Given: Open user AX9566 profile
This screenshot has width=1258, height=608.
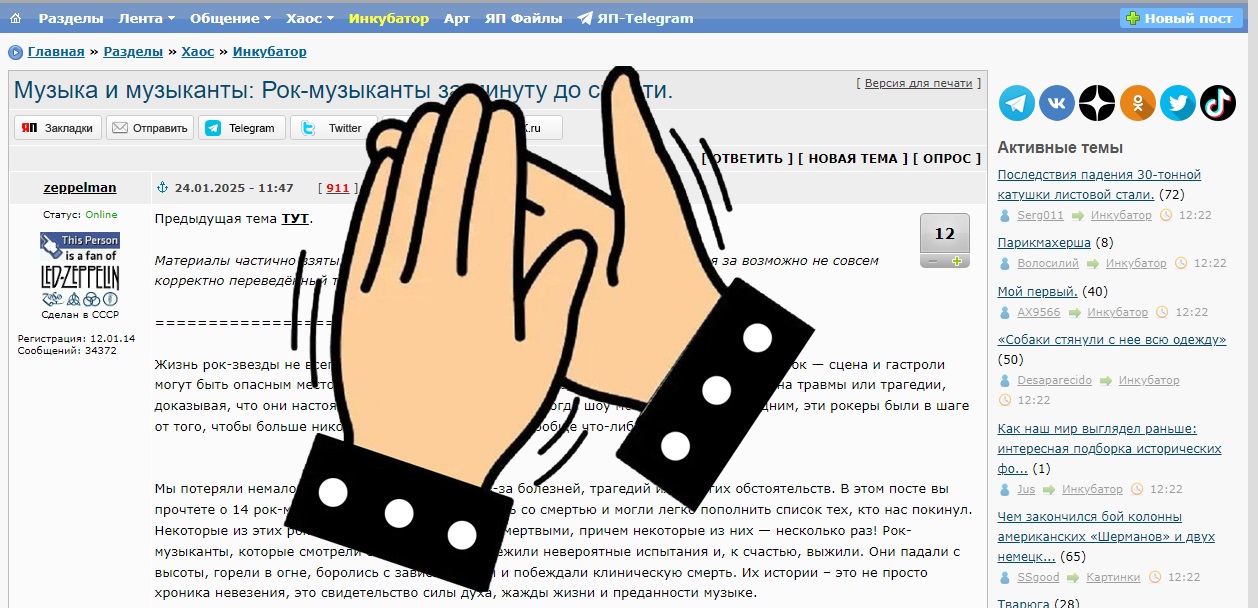Looking at the screenshot, I should (1039, 312).
